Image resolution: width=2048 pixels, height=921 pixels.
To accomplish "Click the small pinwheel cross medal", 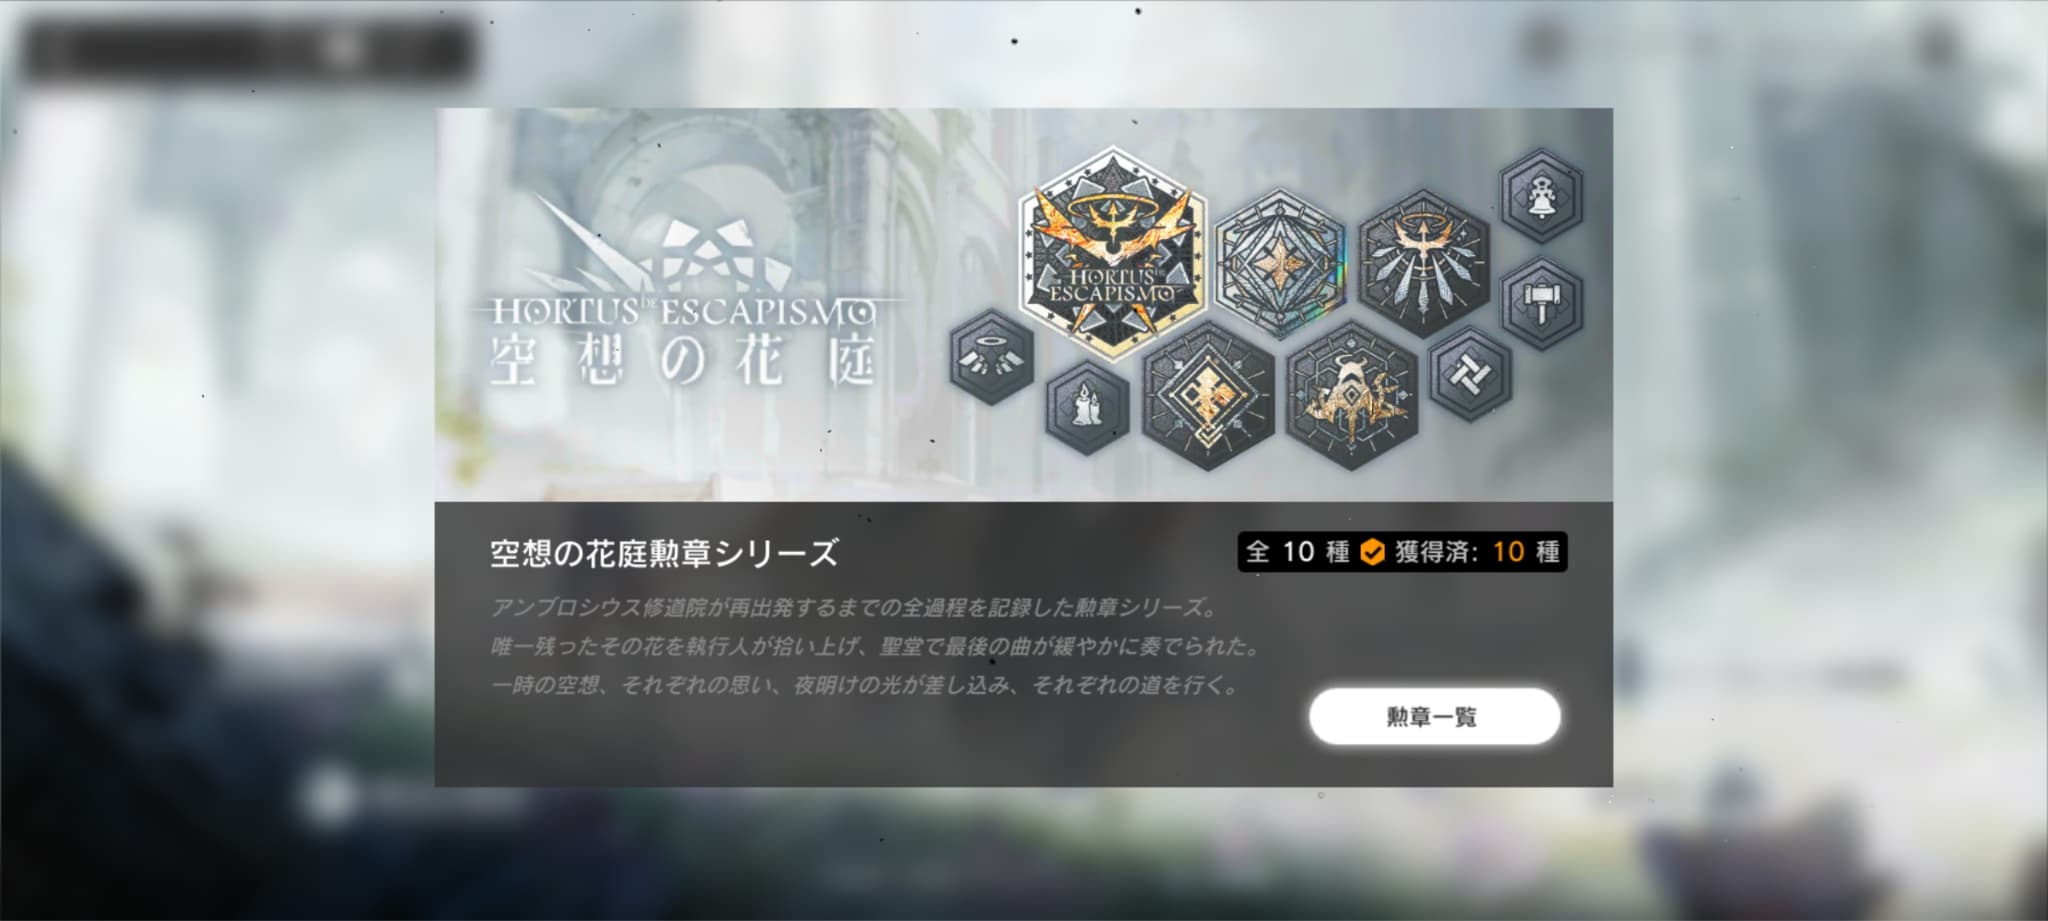I will [x=1470, y=374].
